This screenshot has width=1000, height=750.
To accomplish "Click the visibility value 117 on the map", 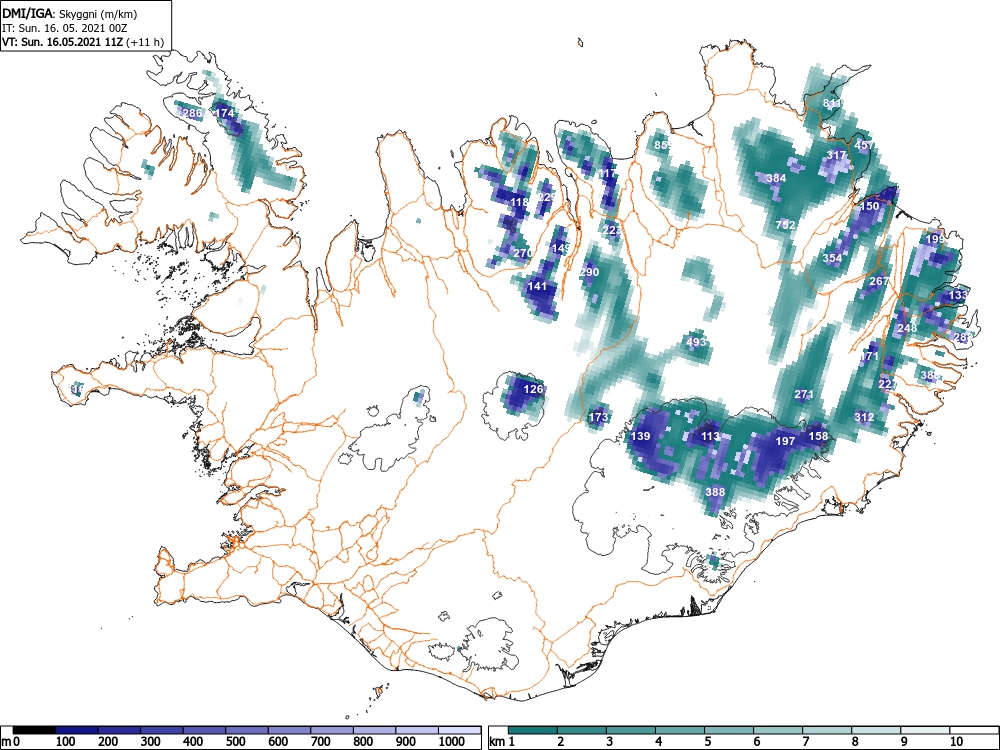I will pos(607,173).
